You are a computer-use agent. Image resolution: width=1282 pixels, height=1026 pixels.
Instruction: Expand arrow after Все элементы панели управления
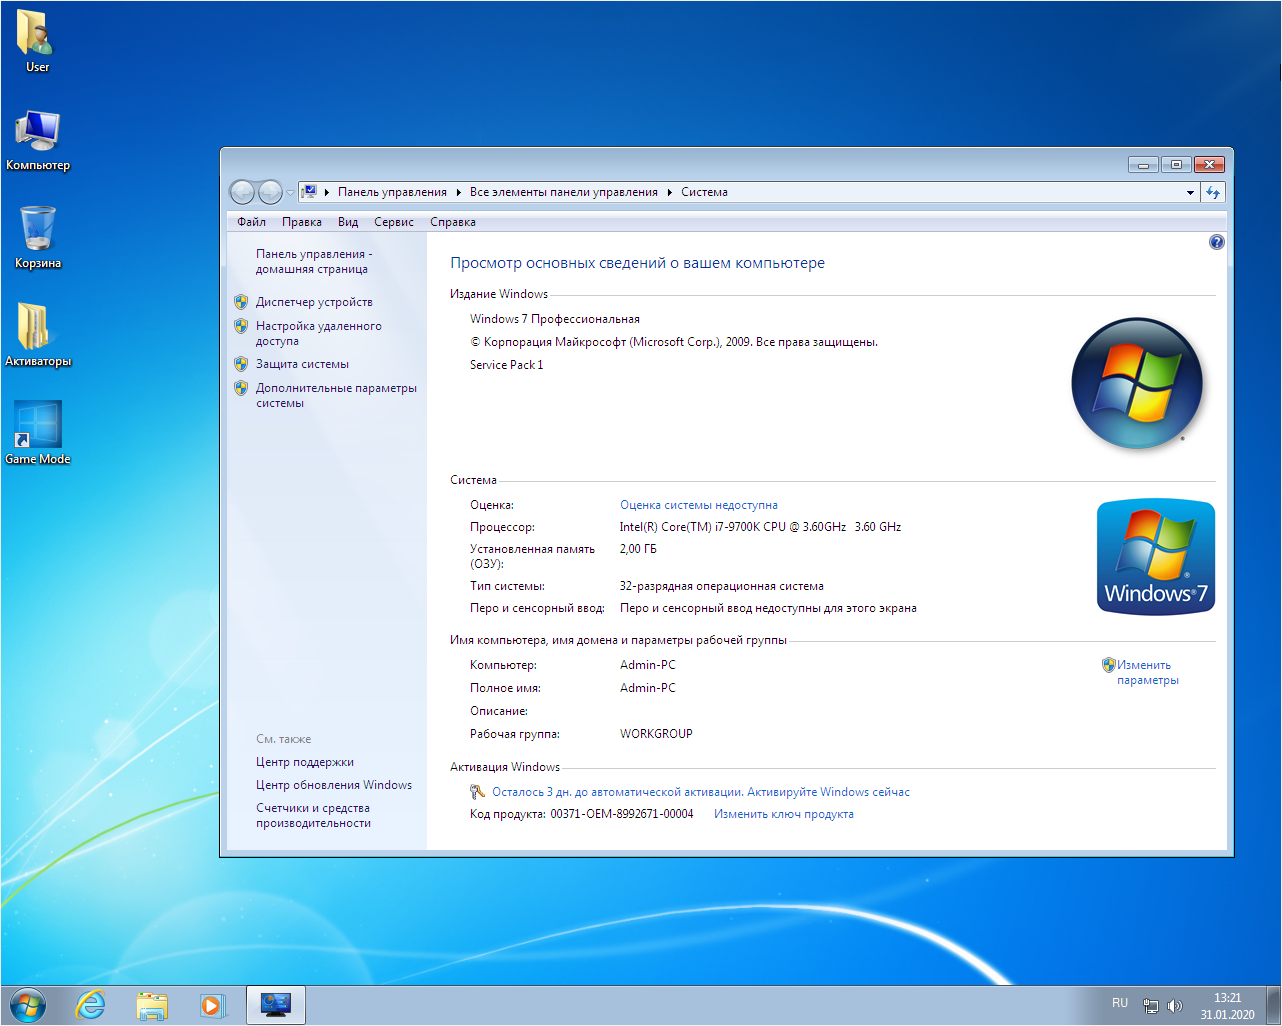tap(669, 192)
